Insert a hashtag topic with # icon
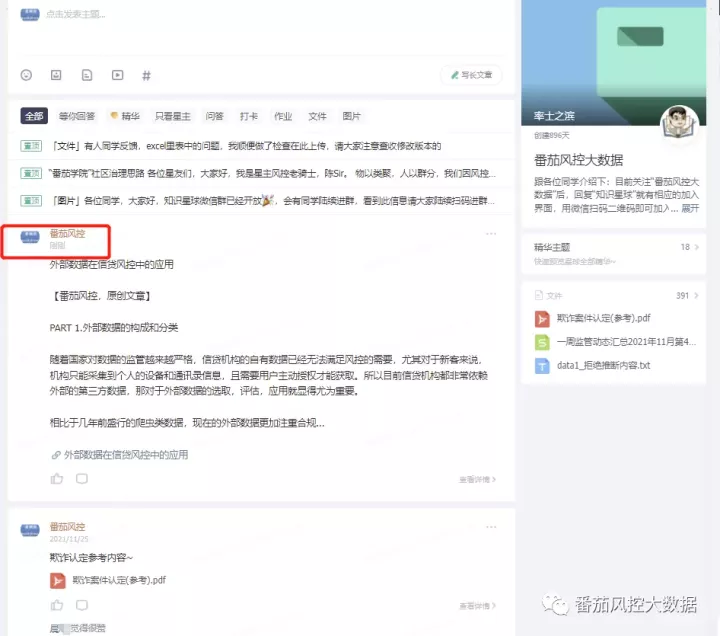 click(146, 75)
